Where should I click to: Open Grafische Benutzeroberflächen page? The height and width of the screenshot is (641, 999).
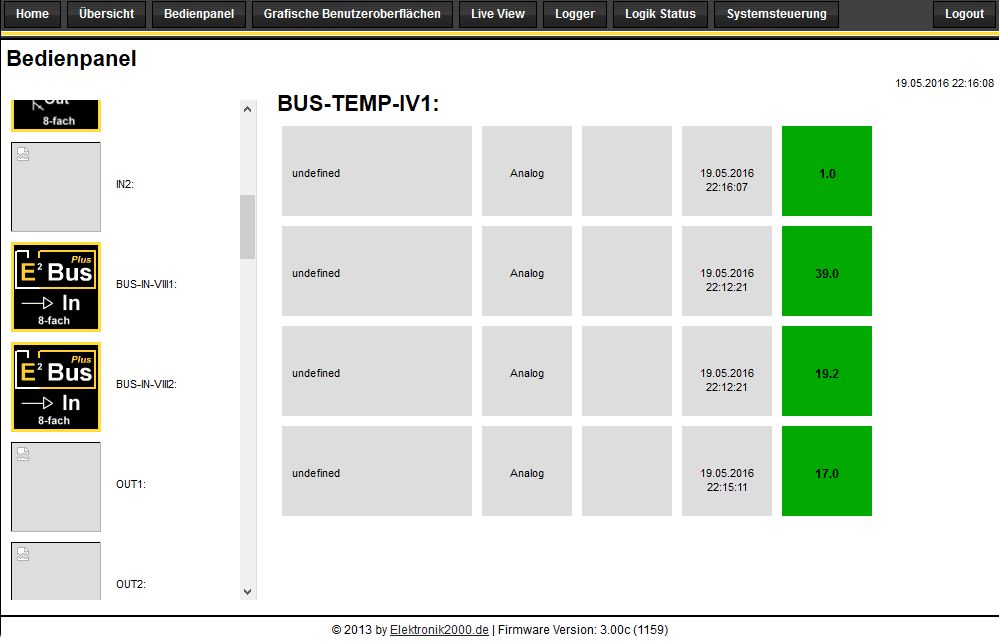[x=352, y=14]
